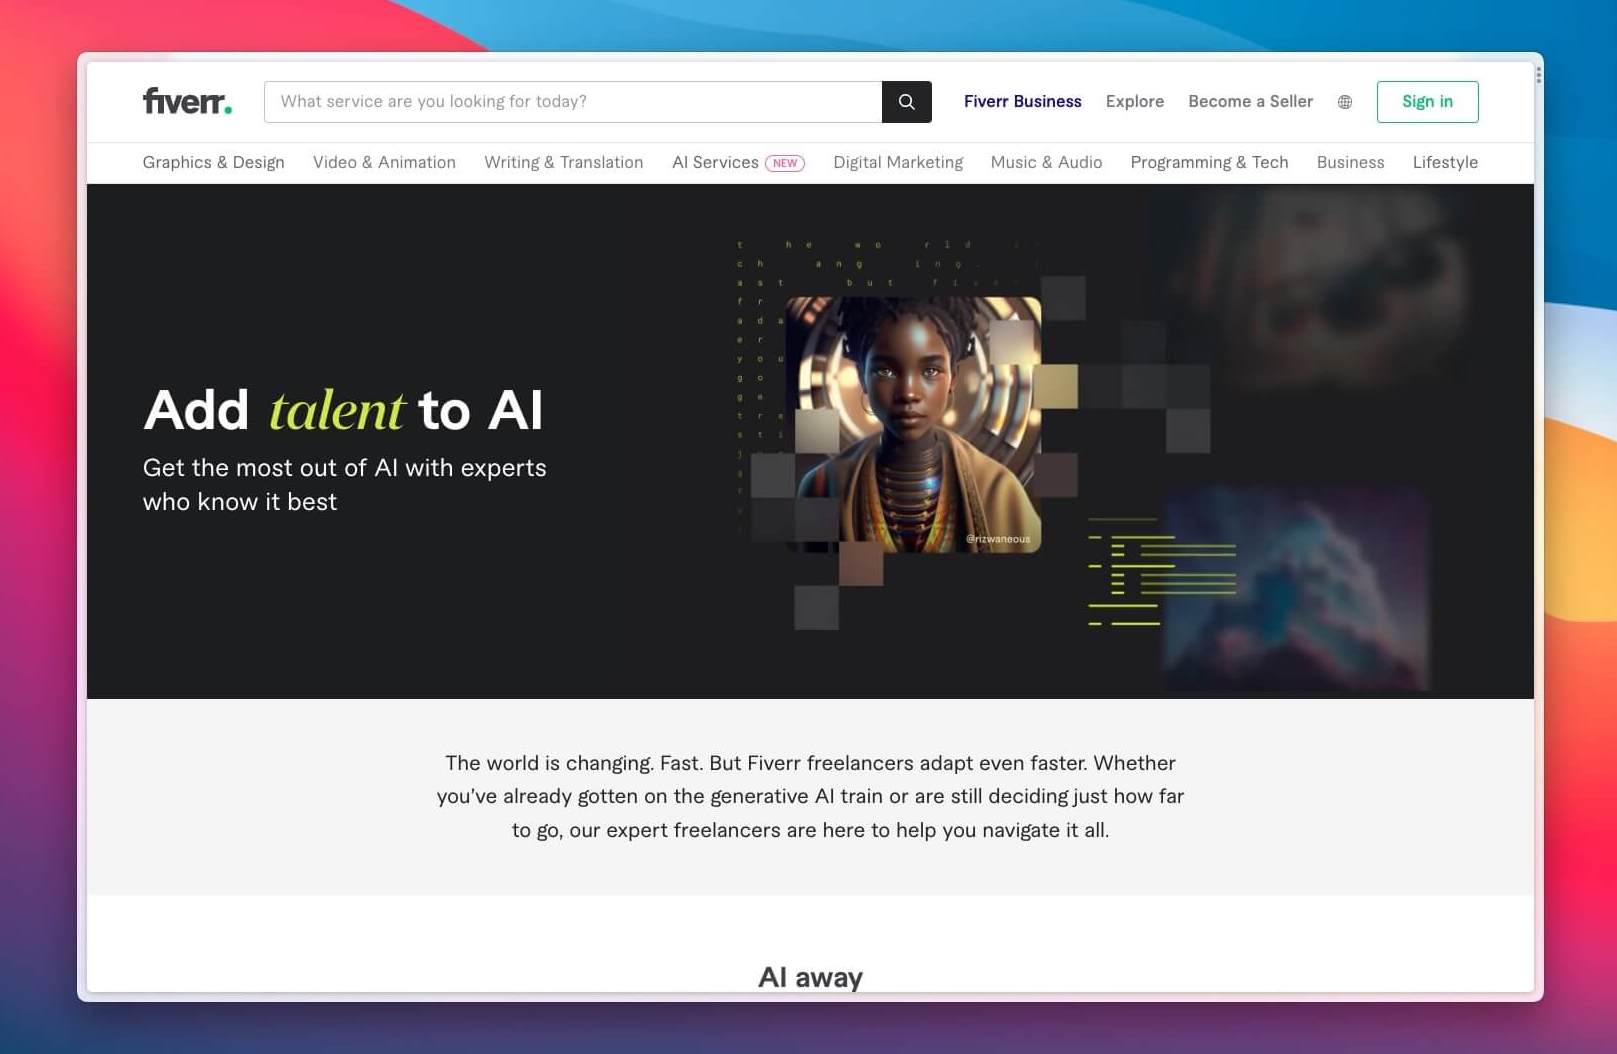Click the @rizwaneous credit on portrait
The image size is (1617, 1054).
(998, 539)
